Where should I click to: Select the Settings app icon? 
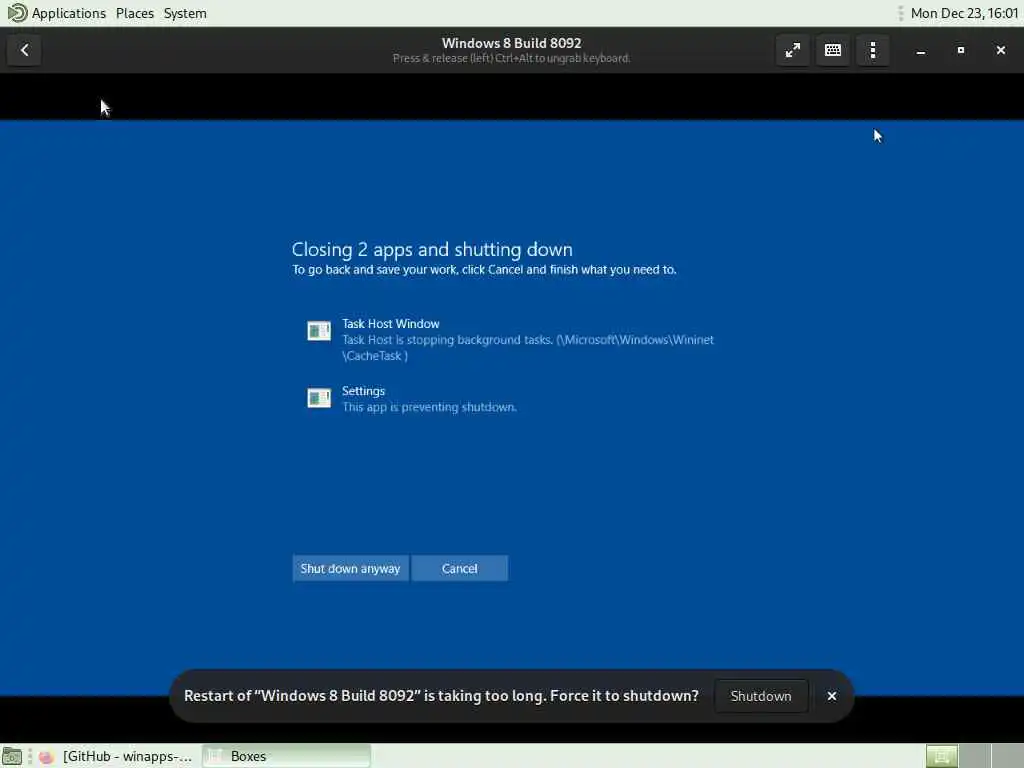(x=319, y=398)
